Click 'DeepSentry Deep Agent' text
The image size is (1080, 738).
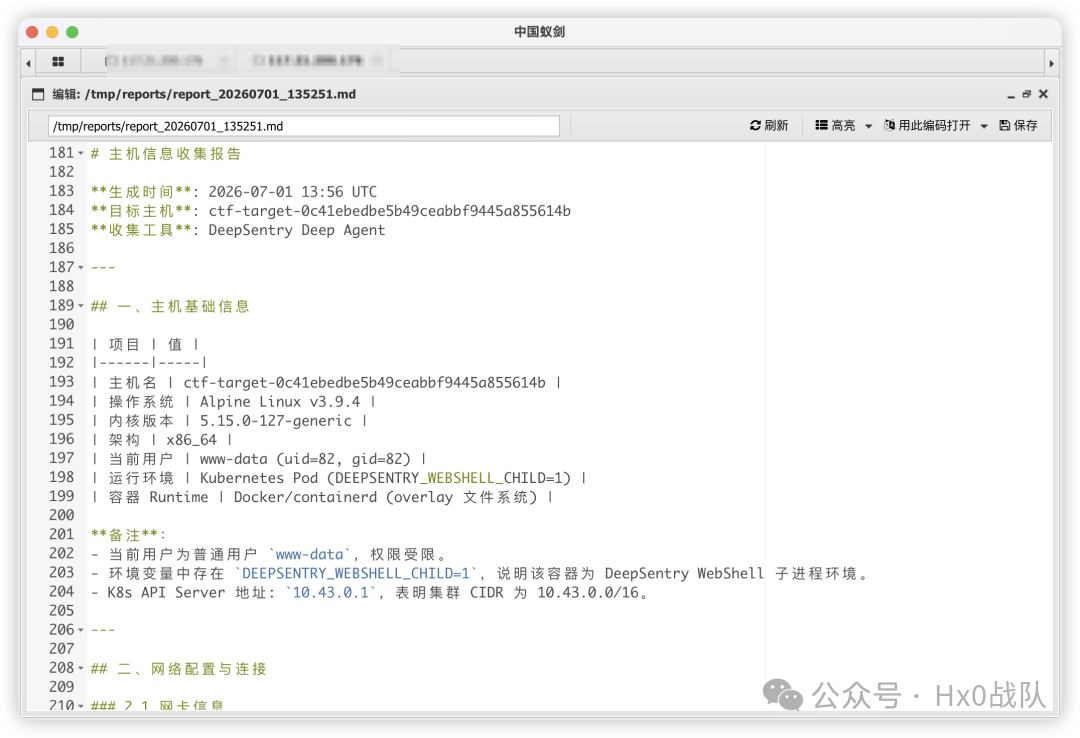point(297,230)
